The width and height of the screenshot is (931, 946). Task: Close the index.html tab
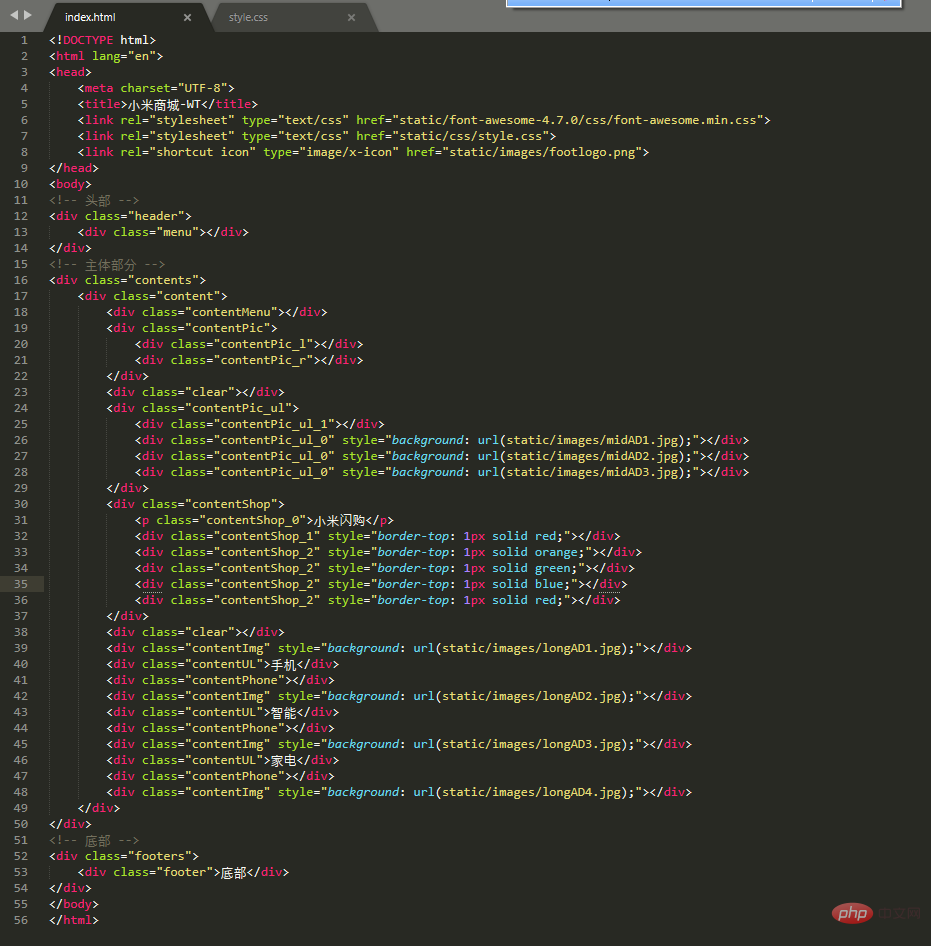click(x=188, y=17)
